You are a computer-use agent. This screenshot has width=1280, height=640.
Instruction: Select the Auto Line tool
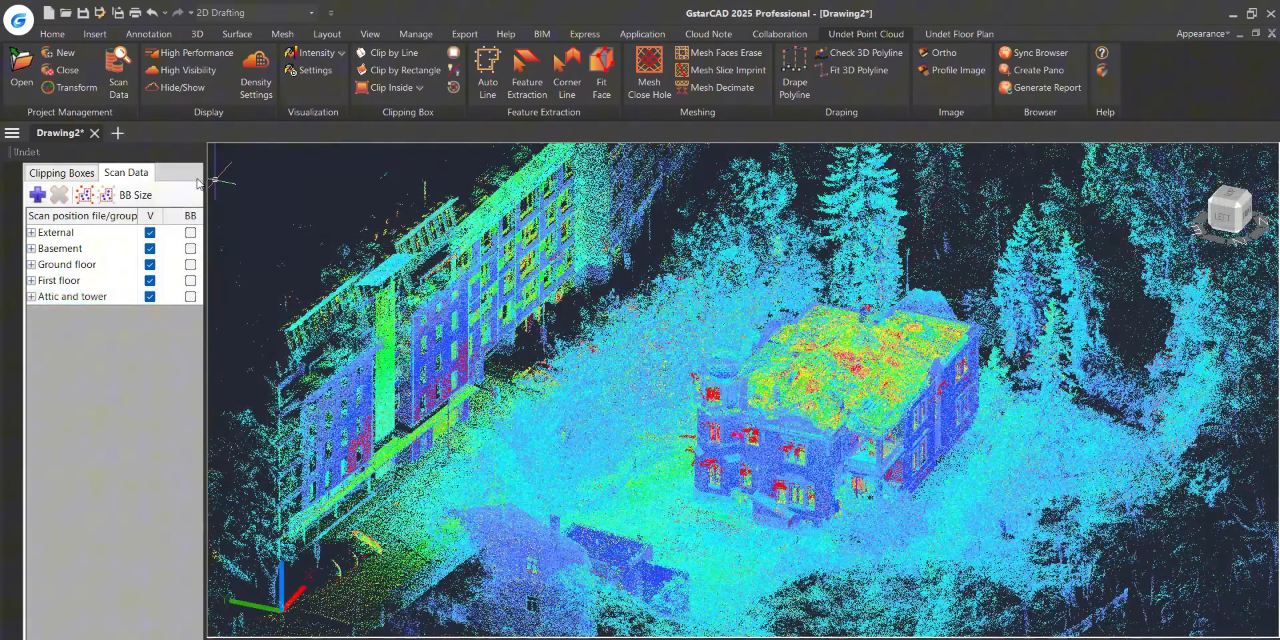[x=488, y=74]
